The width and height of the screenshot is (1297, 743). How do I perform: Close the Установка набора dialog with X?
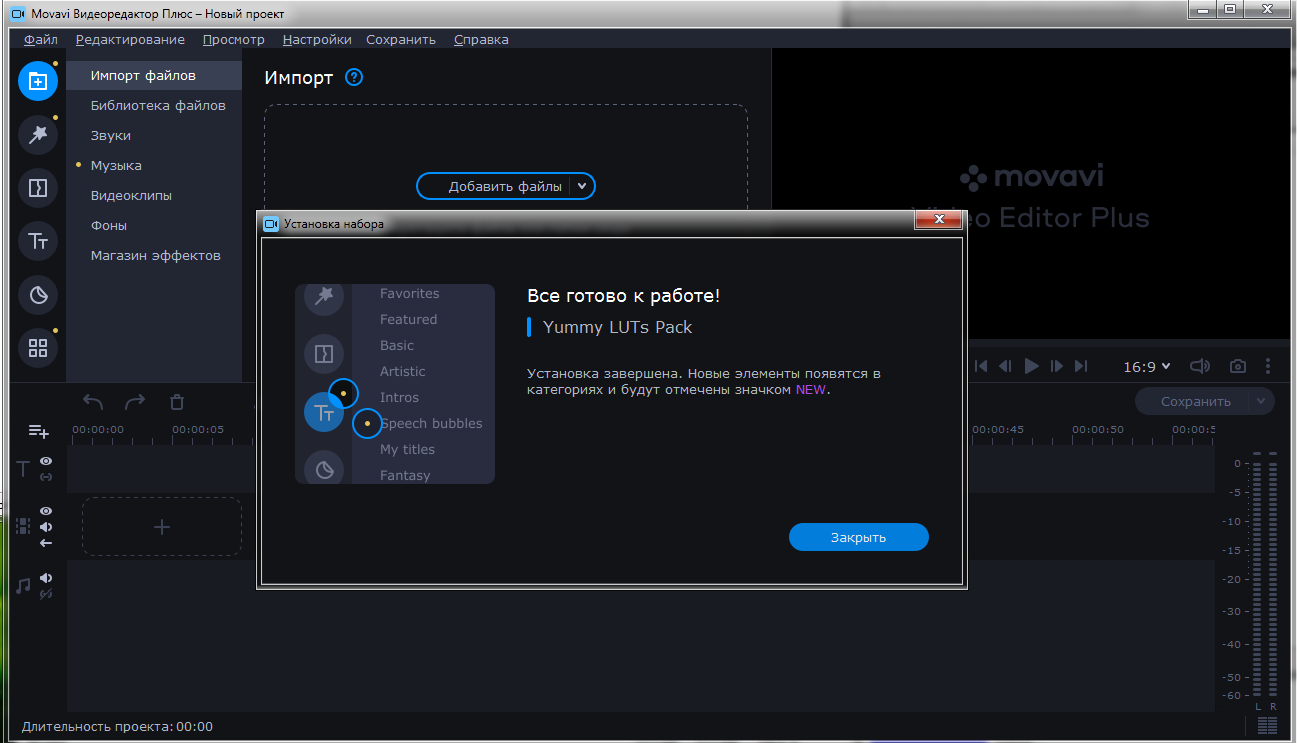(937, 218)
